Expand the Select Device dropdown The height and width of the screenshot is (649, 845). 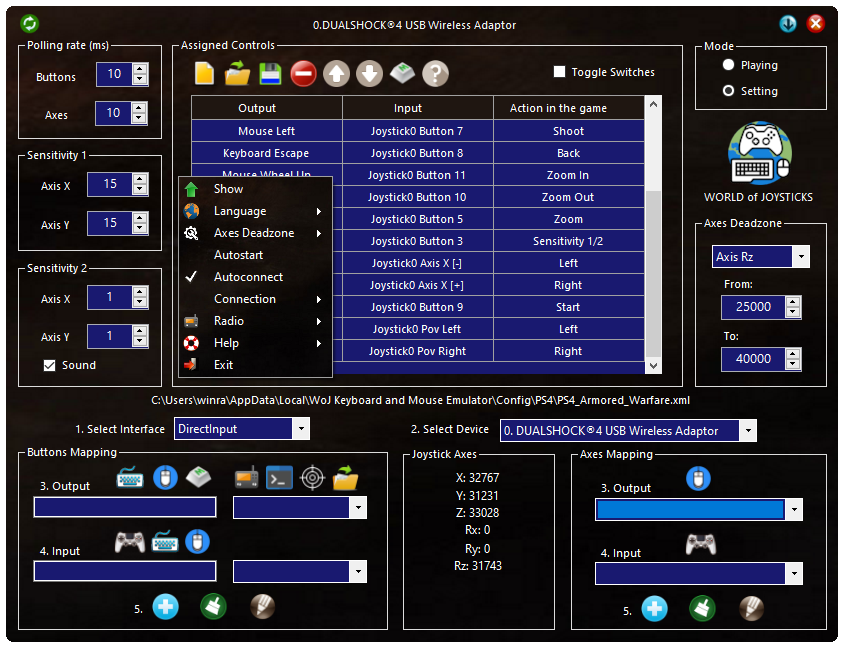[747, 431]
